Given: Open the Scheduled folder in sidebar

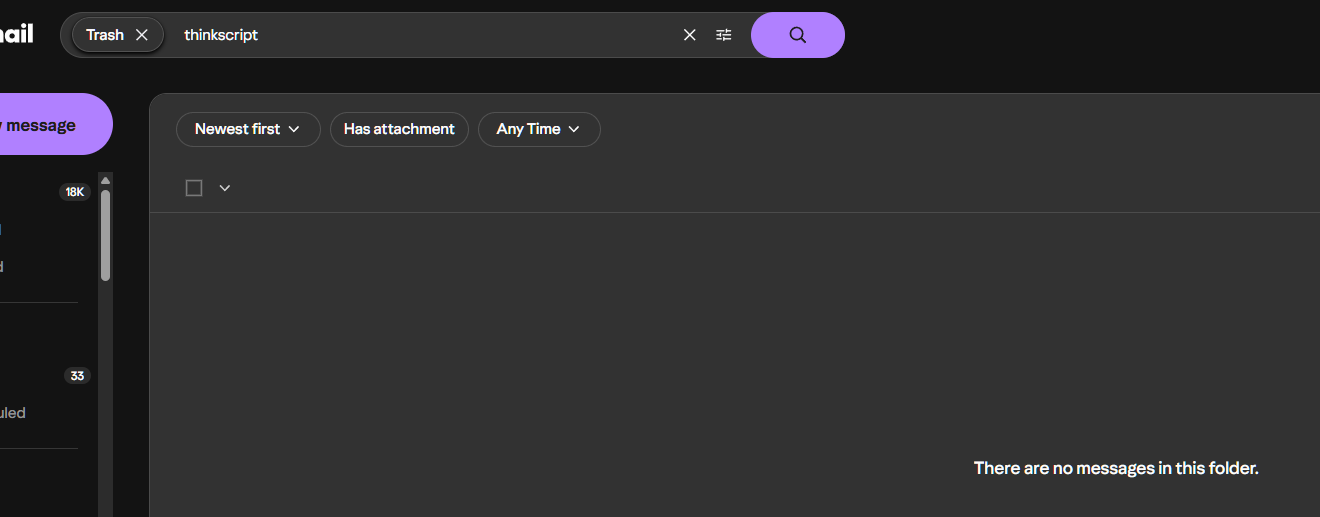Looking at the screenshot, I should click(12, 412).
